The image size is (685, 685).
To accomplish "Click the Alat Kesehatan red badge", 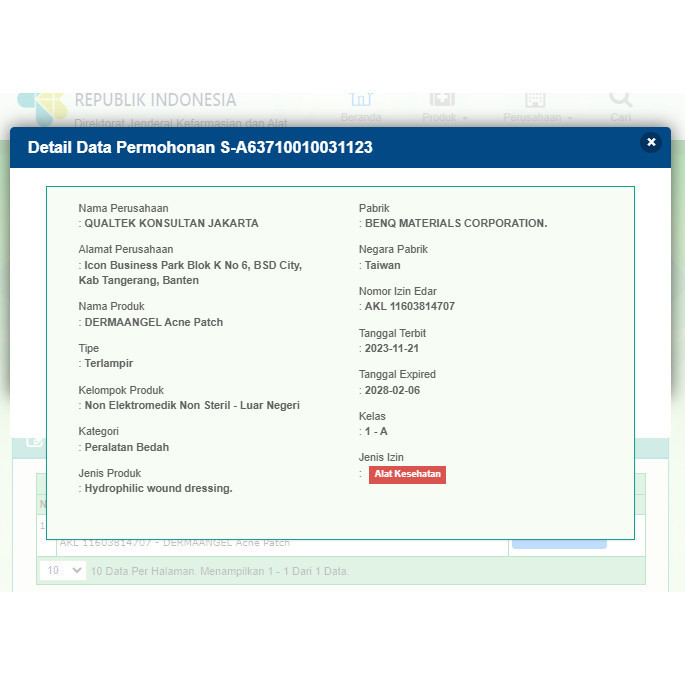I will [x=407, y=474].
